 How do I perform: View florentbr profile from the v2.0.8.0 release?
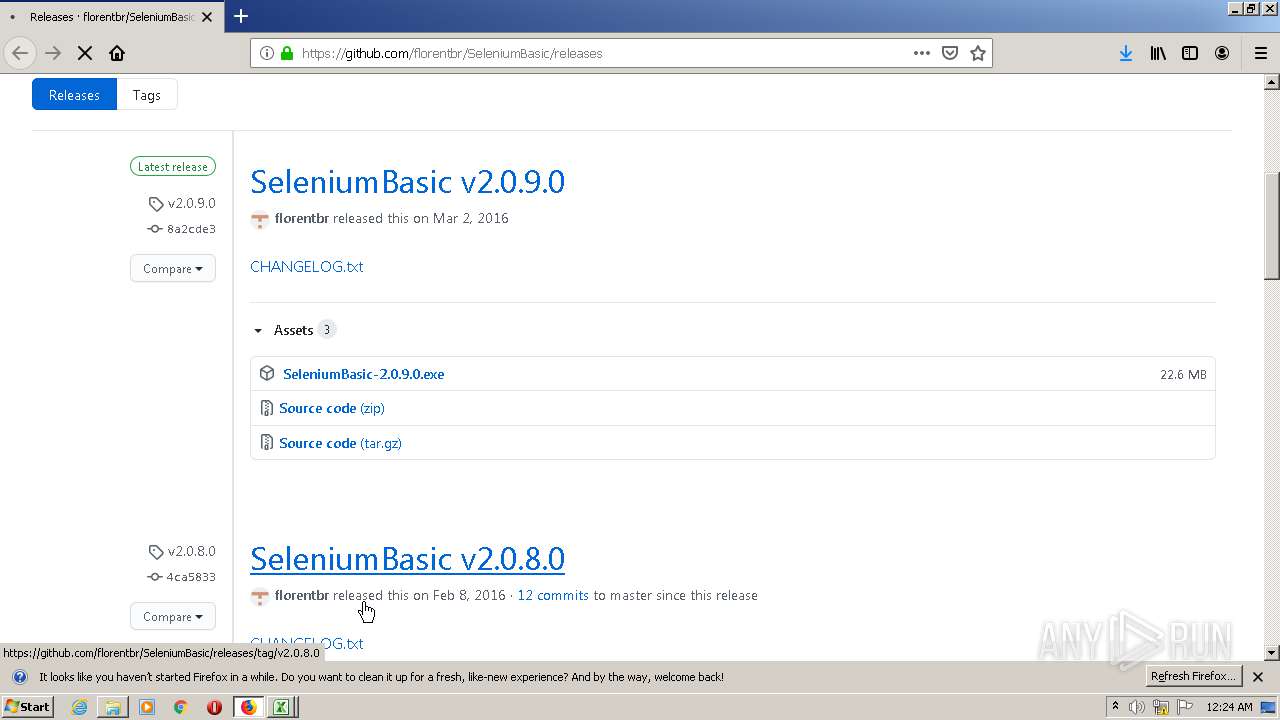(302, 595)
